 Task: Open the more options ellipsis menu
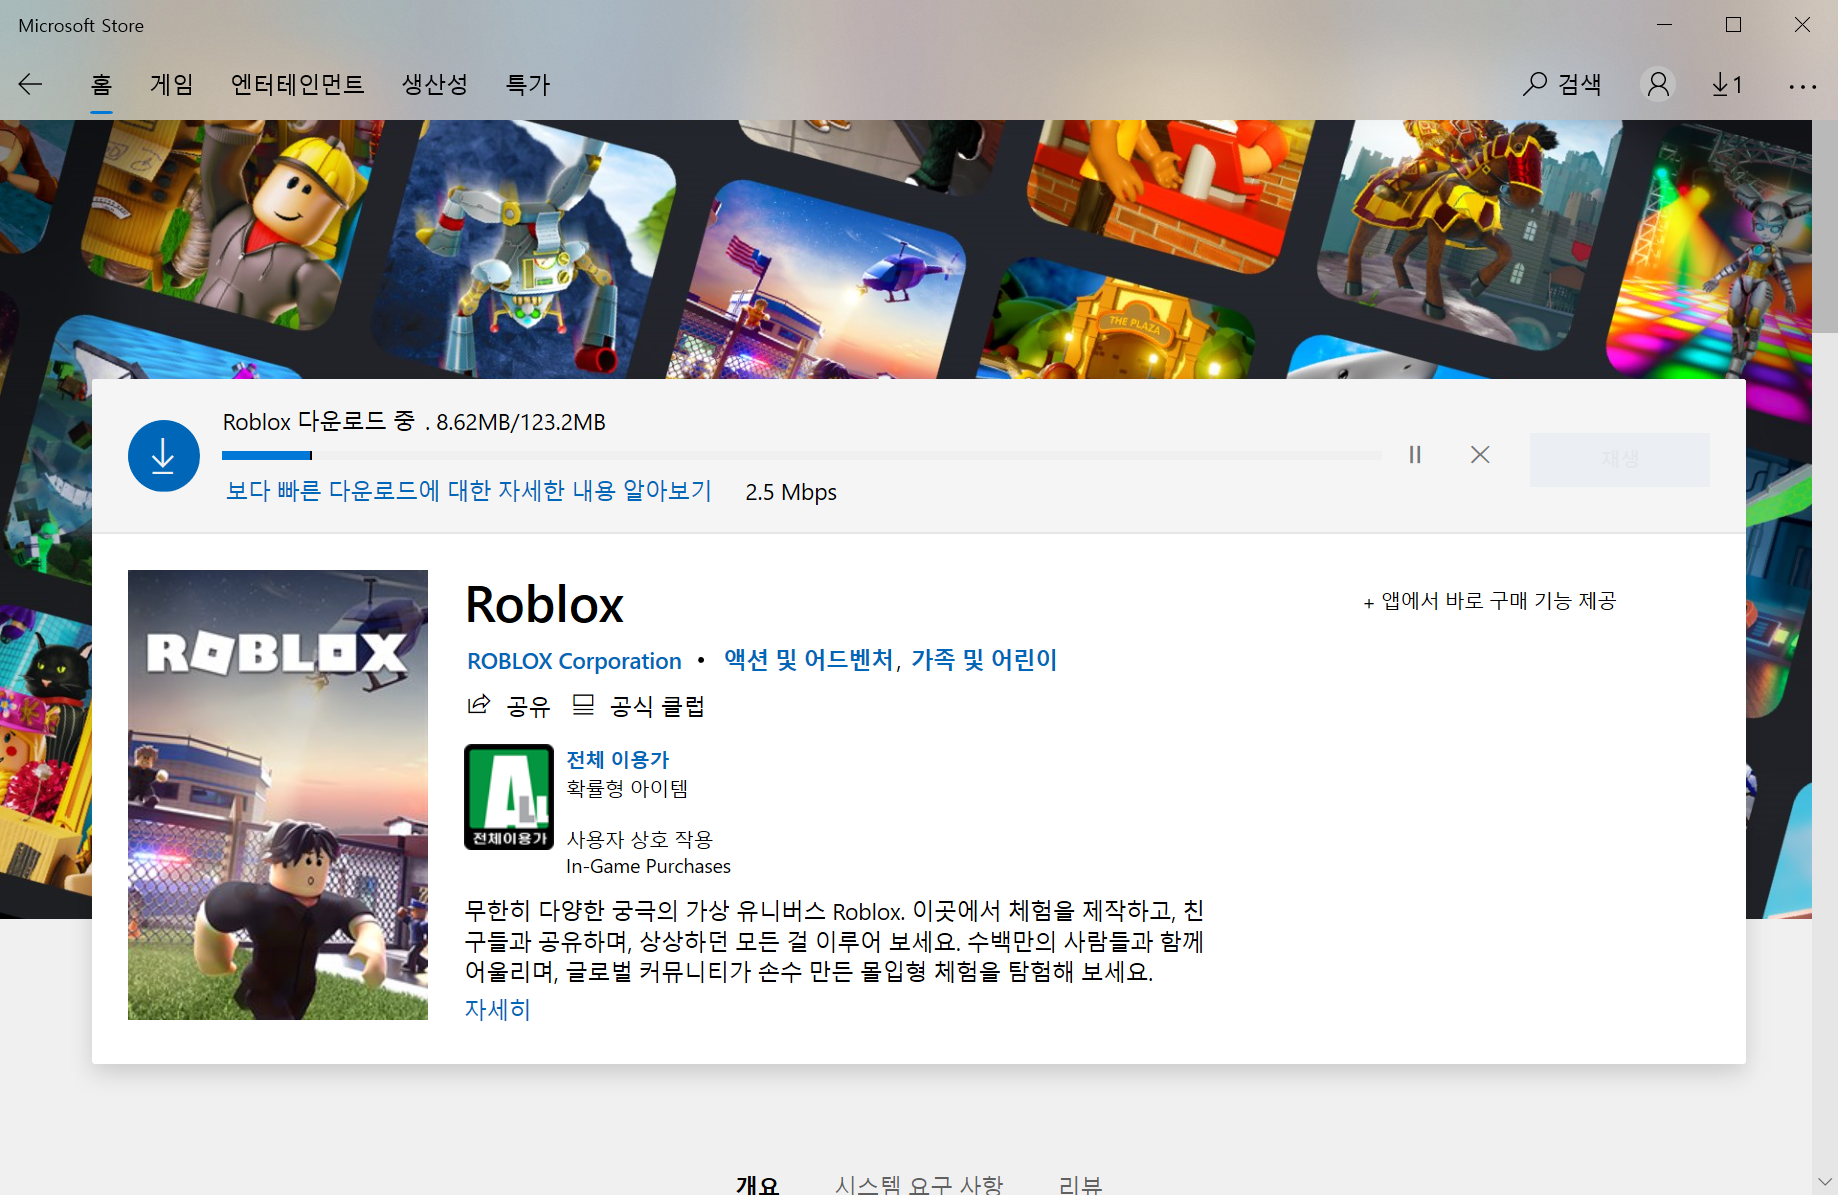tap(1802, 87)
